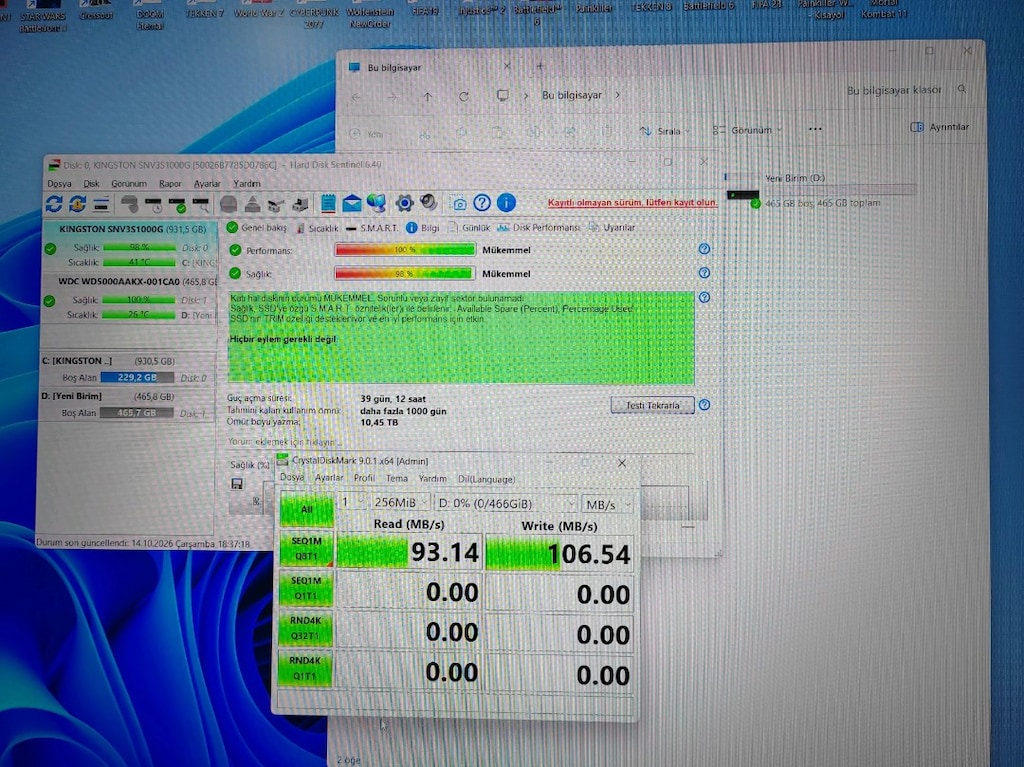Open the D: 0% (0/466GiB) drive dropdown
Screen dimensions: 1024x767
pyautogui.click(x=506, y=504)
